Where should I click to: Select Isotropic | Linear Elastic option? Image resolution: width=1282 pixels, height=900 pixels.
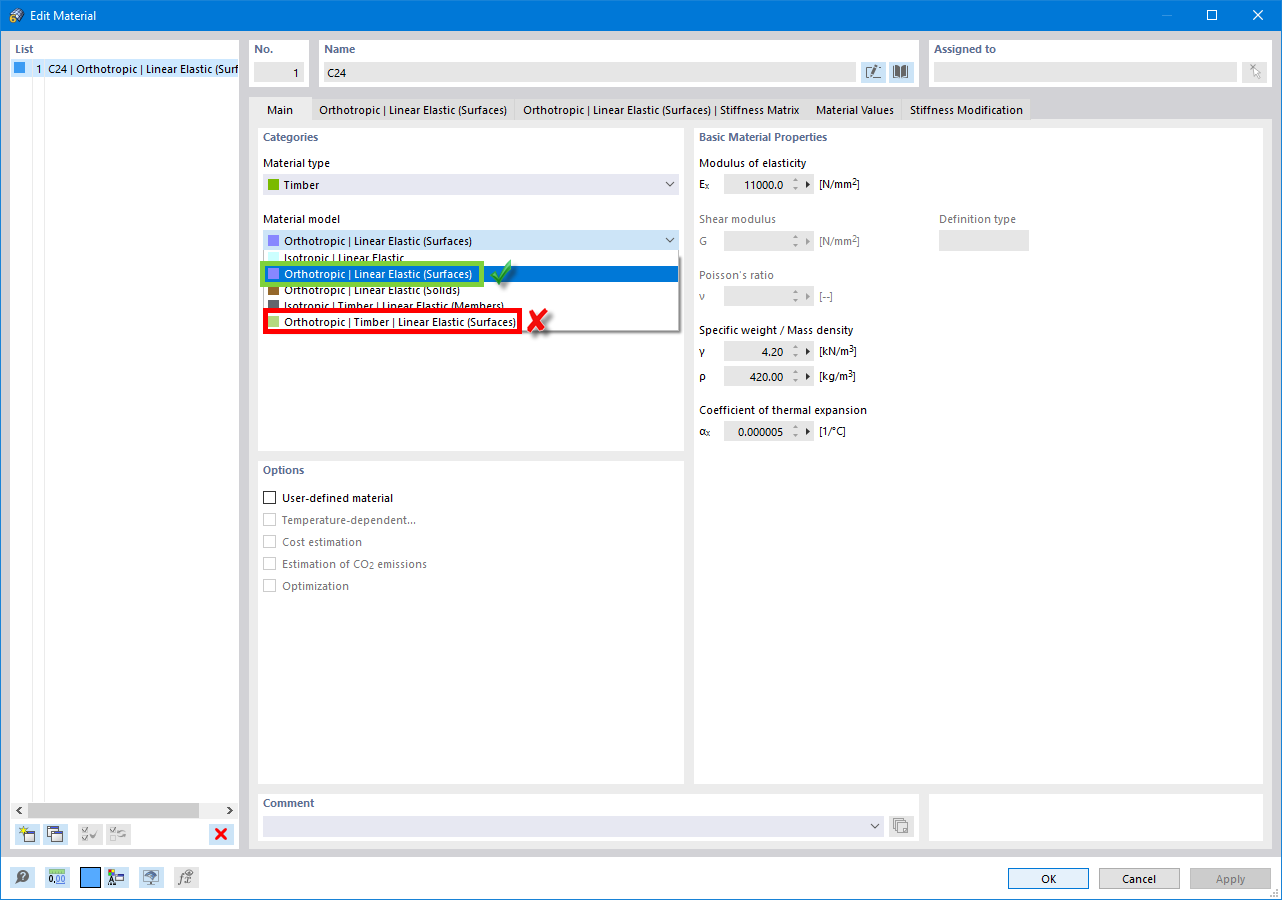(470, 258)
